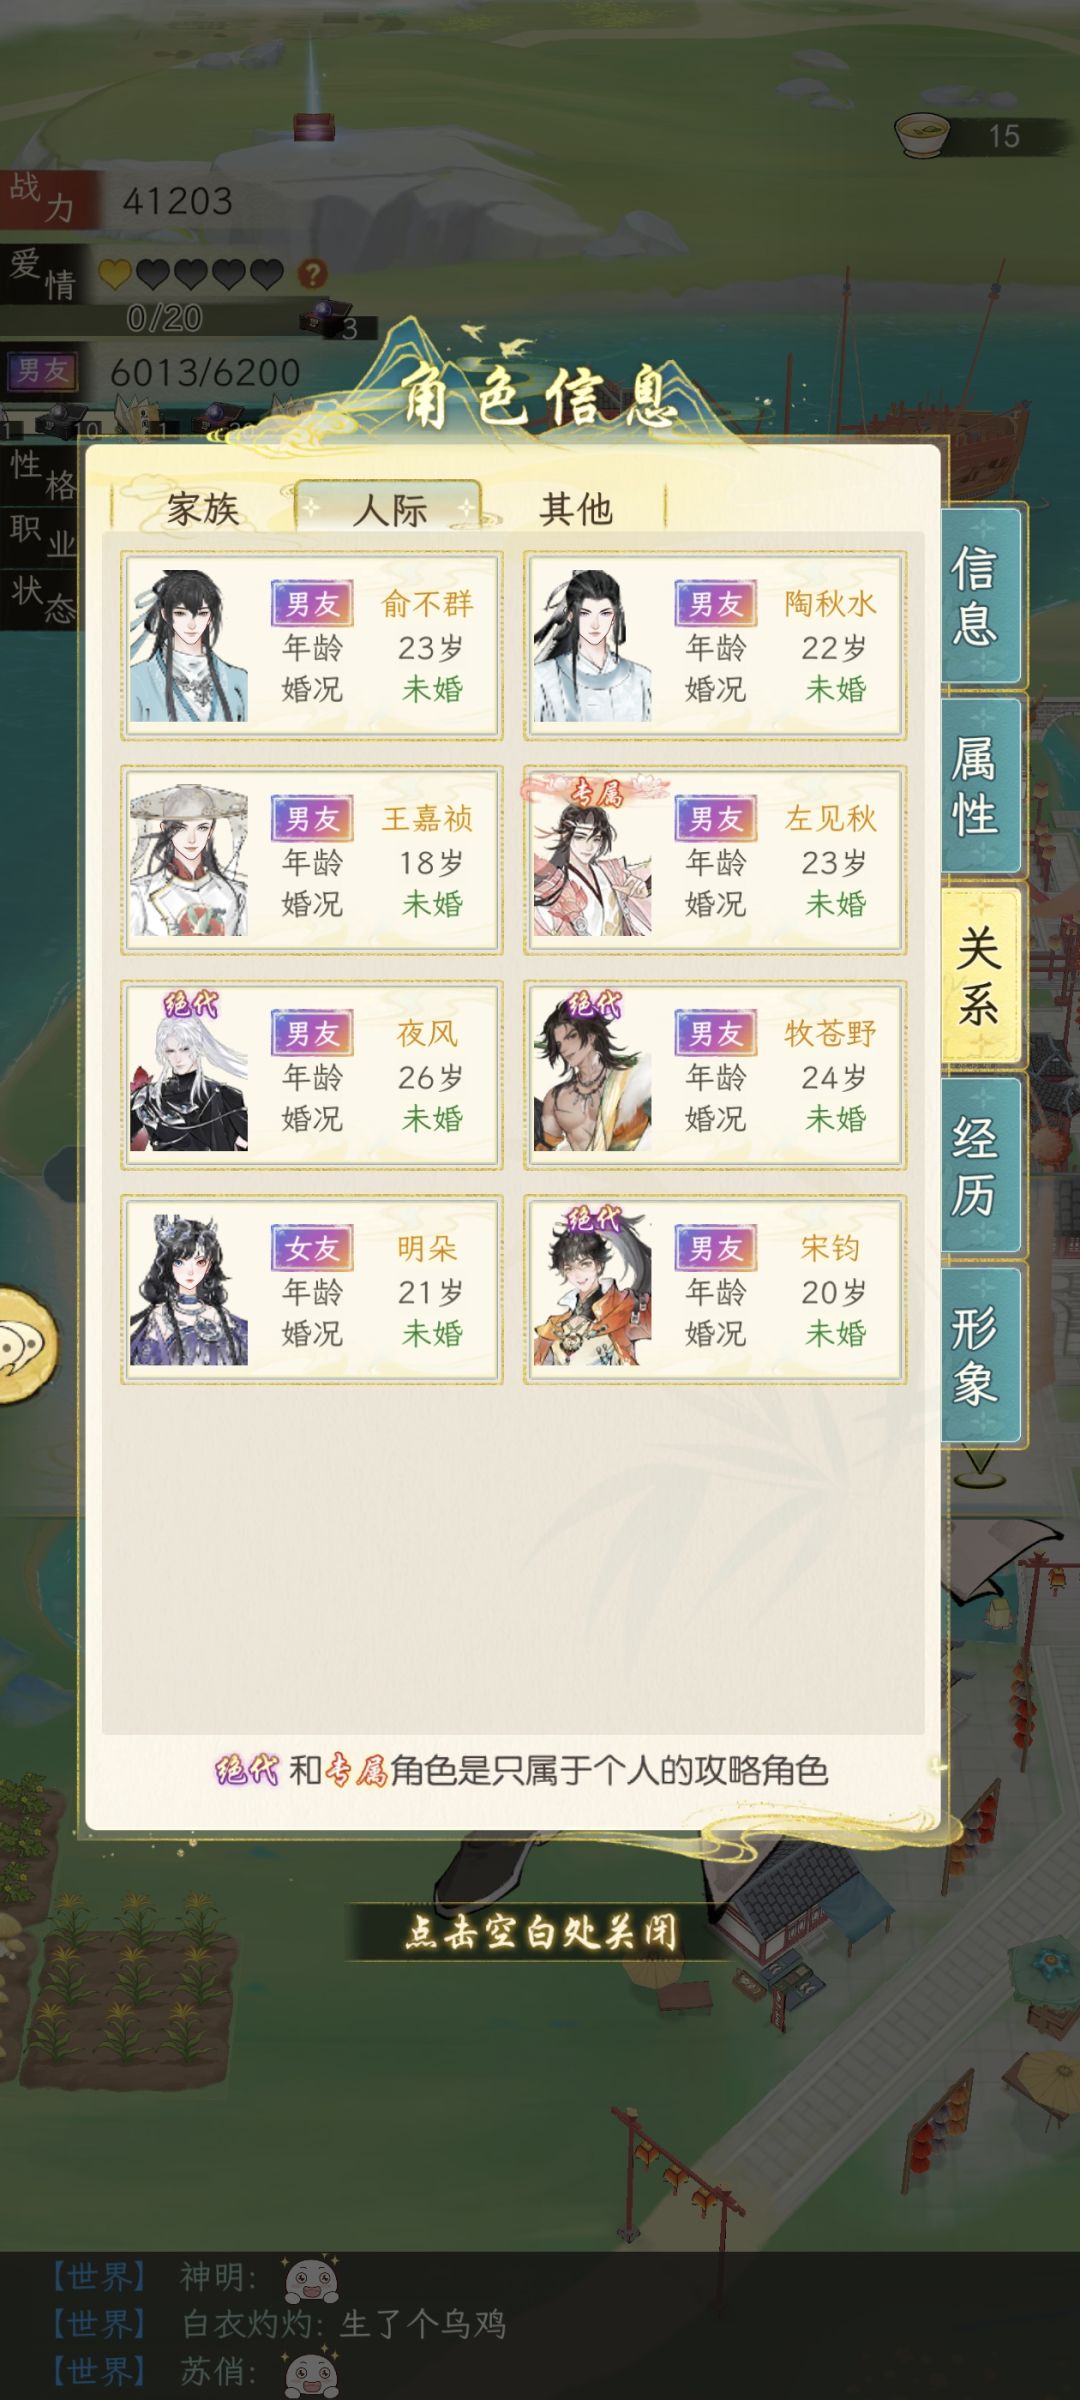Image resolution: width=1080 pixels, height=2400 pixels.
Task: Click 点击空白处关闭 to close panel
Action: (x=541, y=1932)
